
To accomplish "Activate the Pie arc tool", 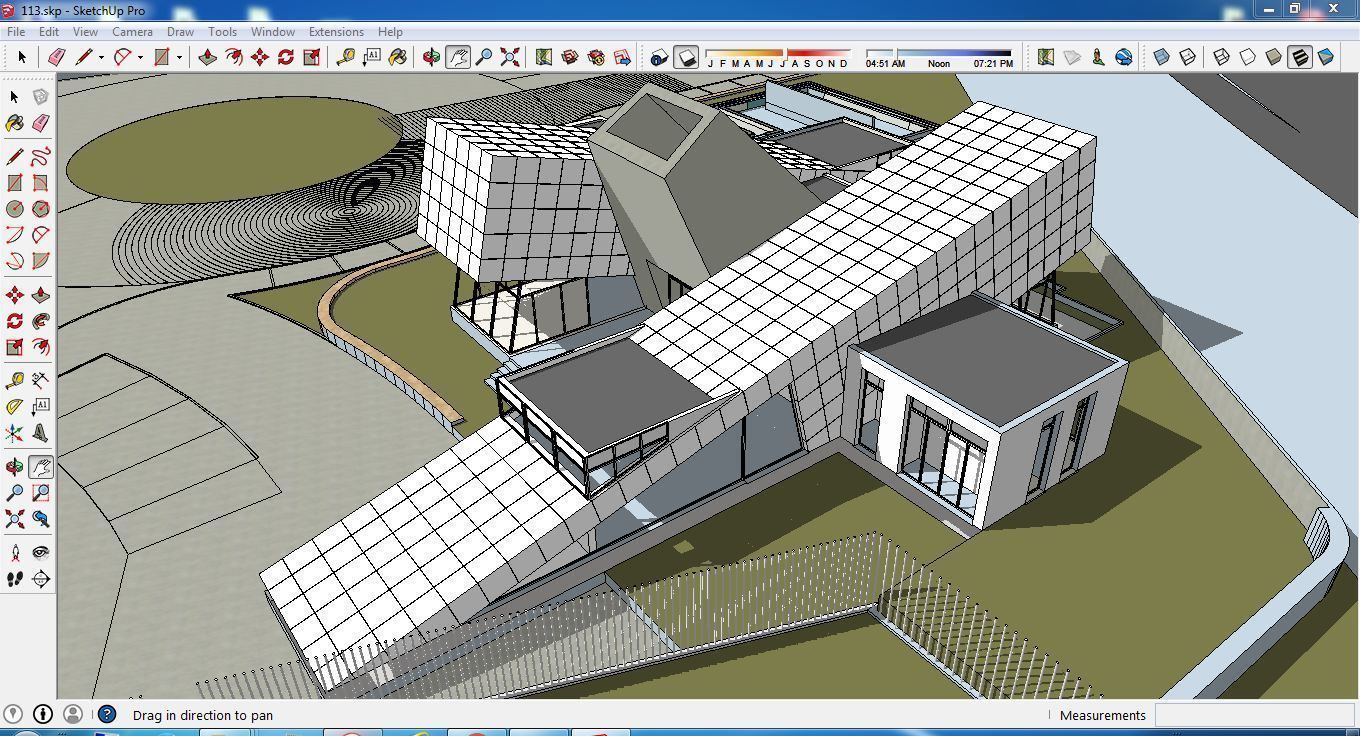I will [41, 261].
